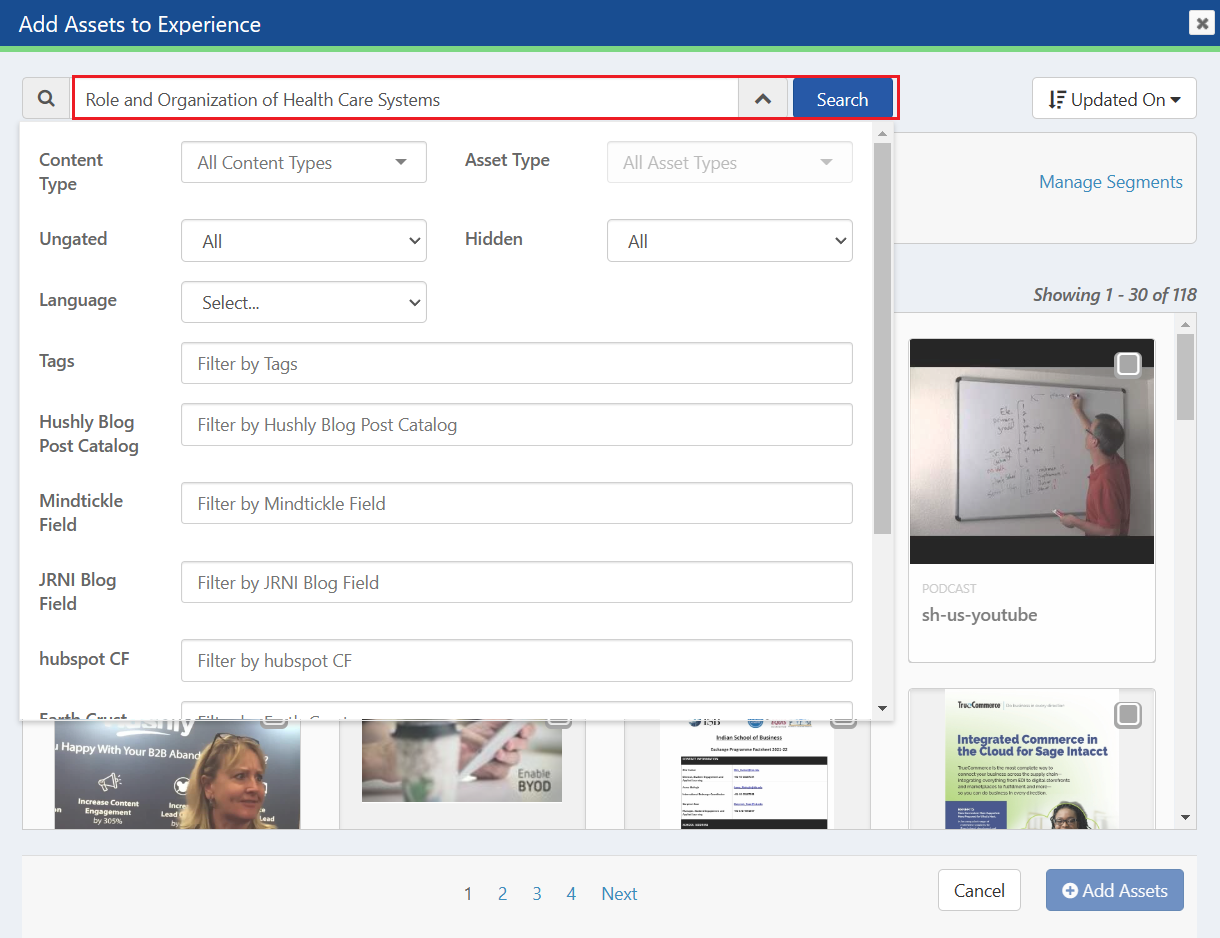Click the Filter by JRNI Blog Field input
The width and height of the screenshot is (1220, 938).
[x=517, y=582]
